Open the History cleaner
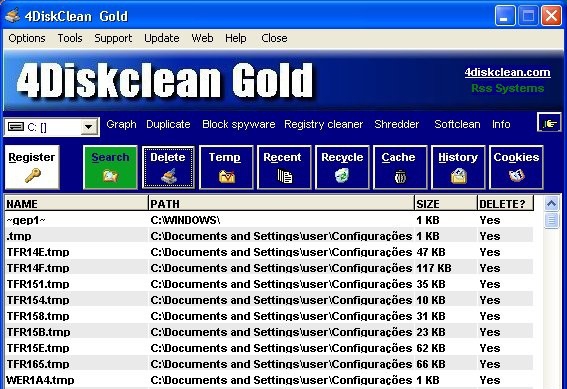567x389 pixels. tap(458, 167)
